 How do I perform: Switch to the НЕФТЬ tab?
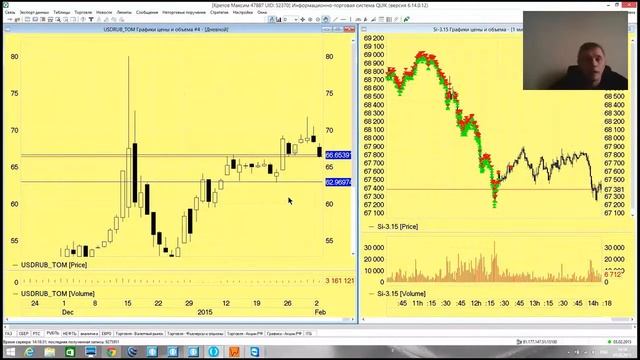point(69,333)
